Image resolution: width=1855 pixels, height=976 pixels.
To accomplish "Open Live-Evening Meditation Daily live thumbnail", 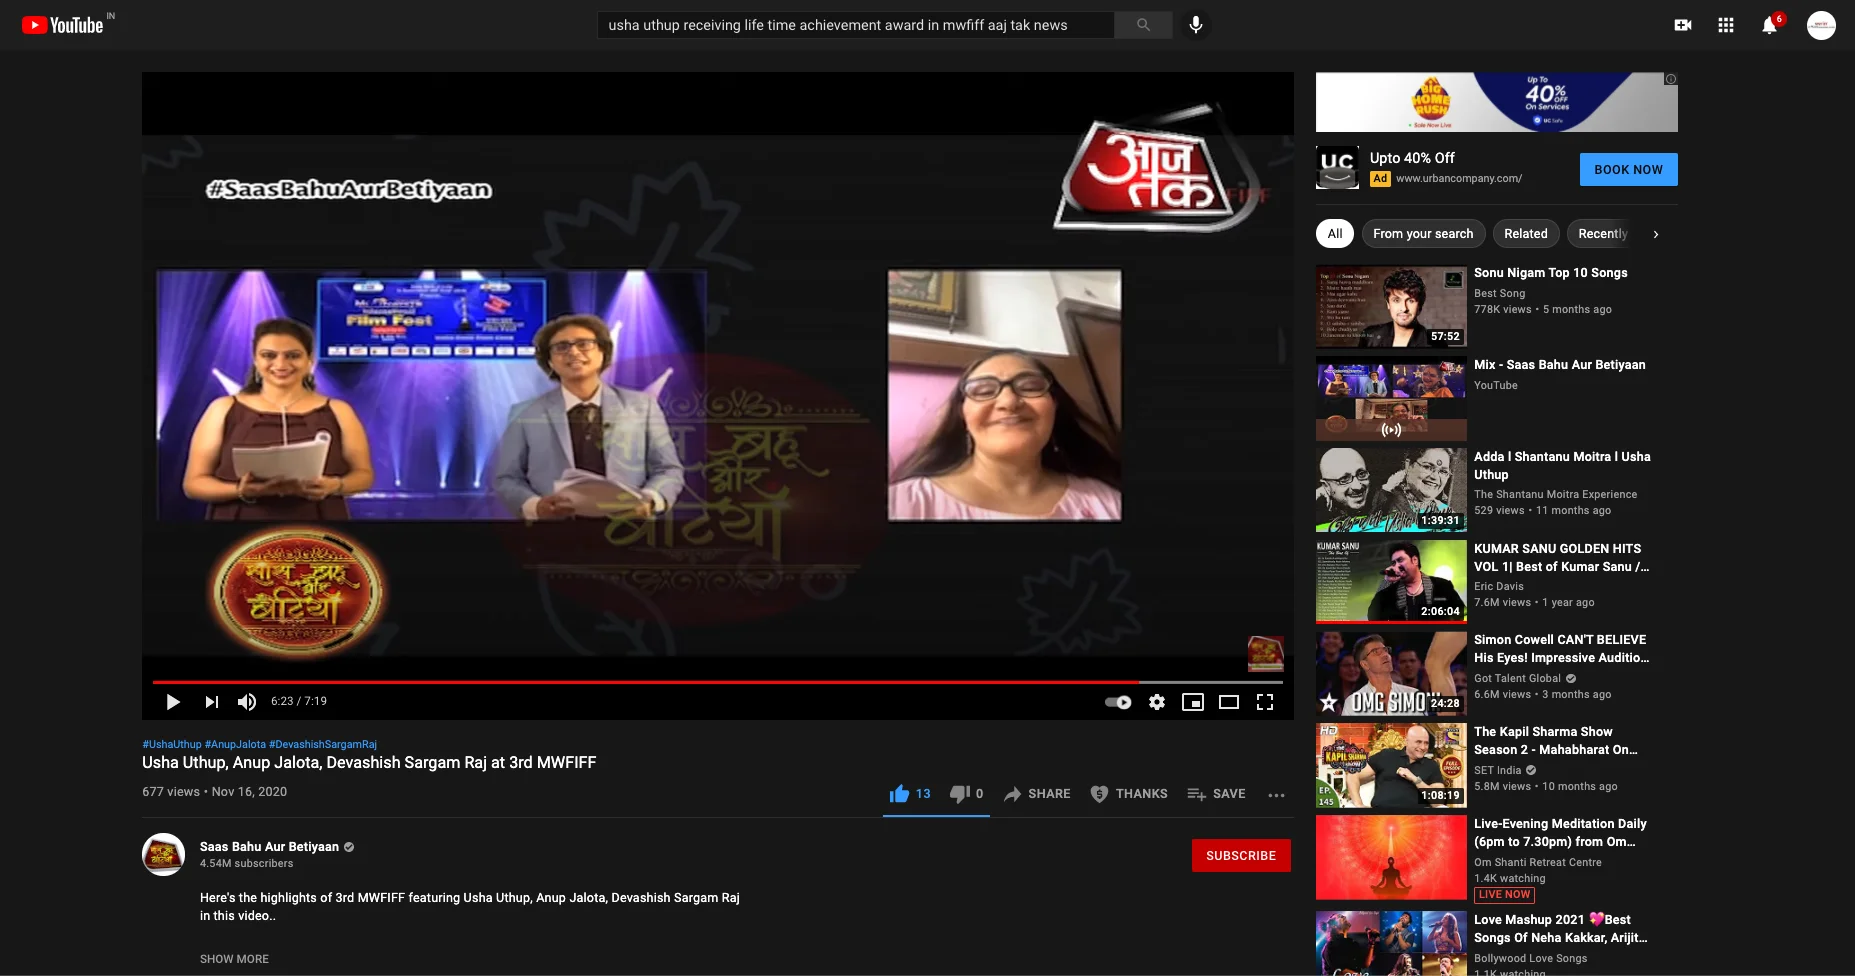I will (1391, 857).
